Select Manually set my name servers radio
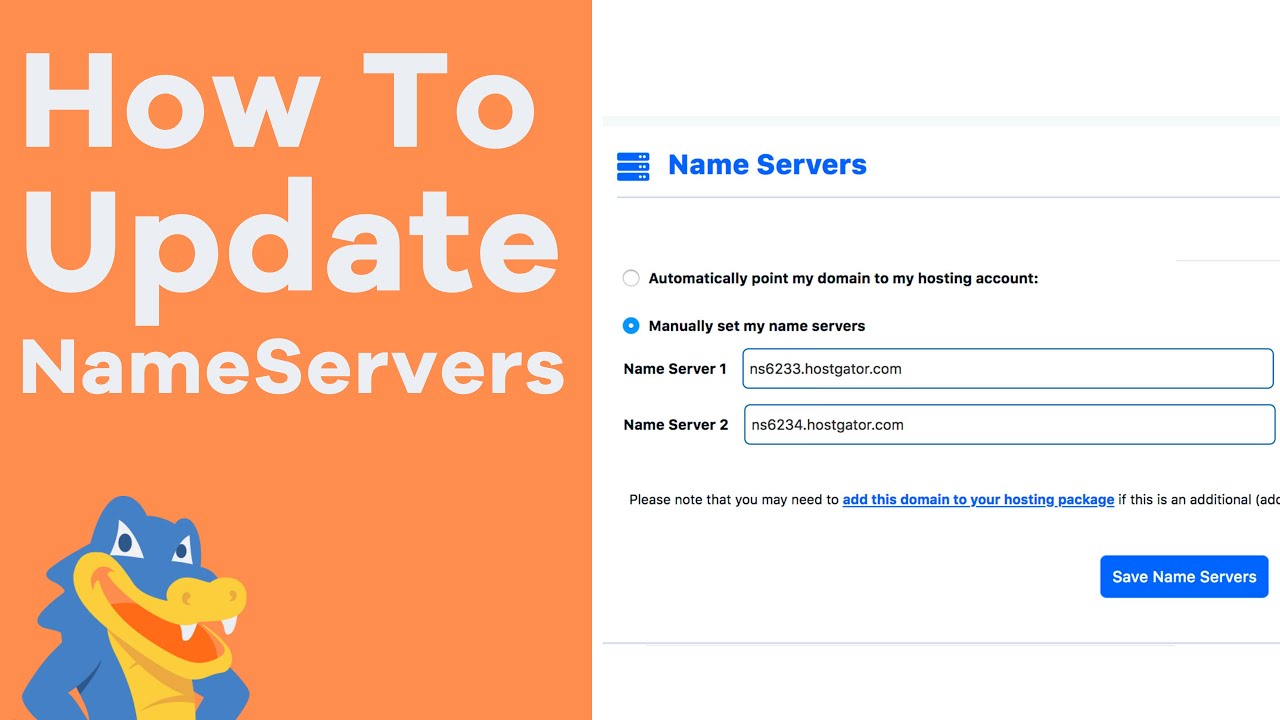Image resolution: width=1280 pixels, height=720 pixels. tap(631, 325)
